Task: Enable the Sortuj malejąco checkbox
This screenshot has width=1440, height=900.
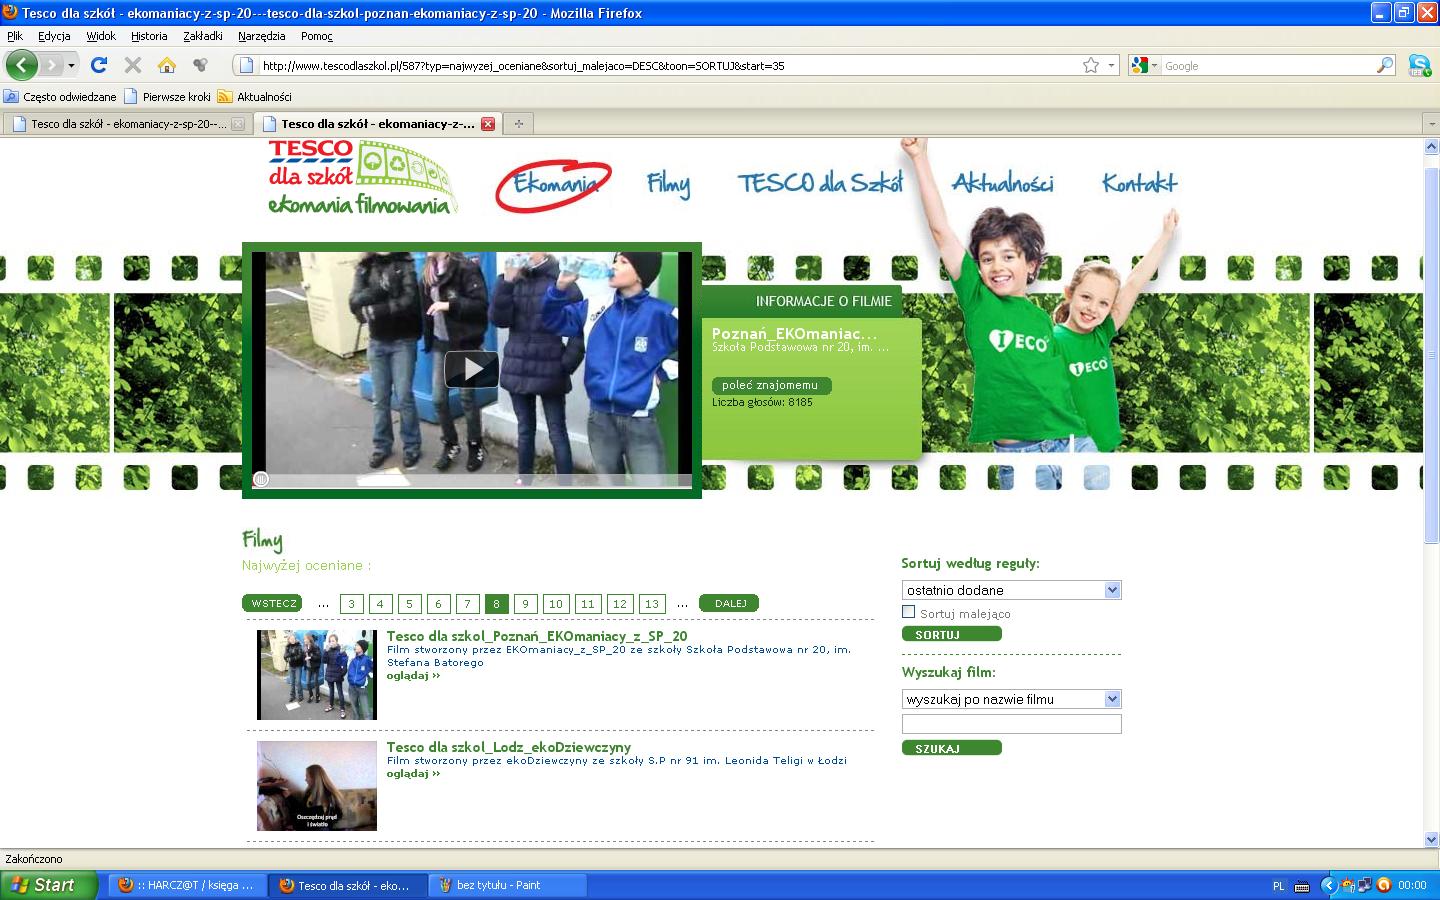Action: pyautogui.click(x=908, y=612)
